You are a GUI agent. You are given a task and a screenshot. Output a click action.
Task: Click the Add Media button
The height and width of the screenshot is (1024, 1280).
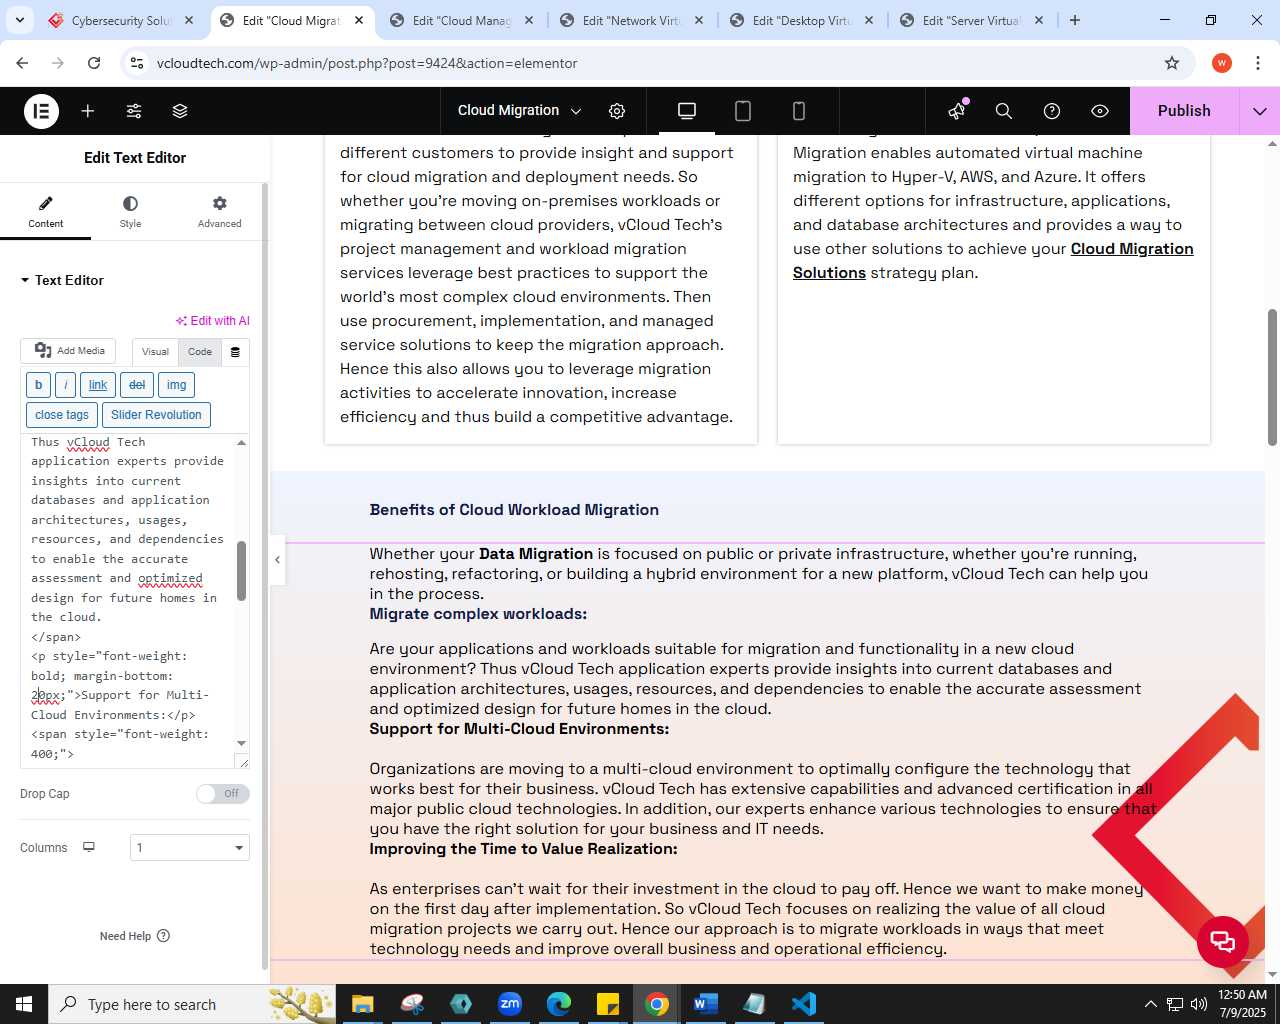pyautogui.click(x=69, y=351)
